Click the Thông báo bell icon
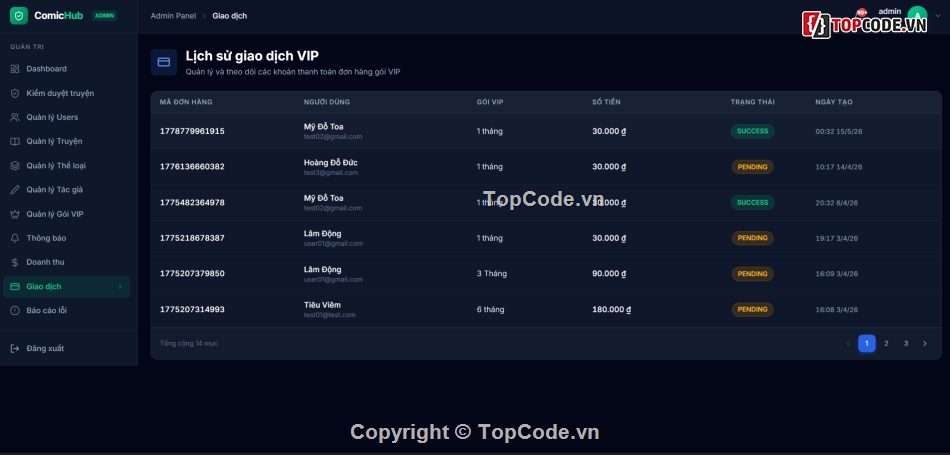Viewport: 950px width, 455px height. [x=15, y=238]
